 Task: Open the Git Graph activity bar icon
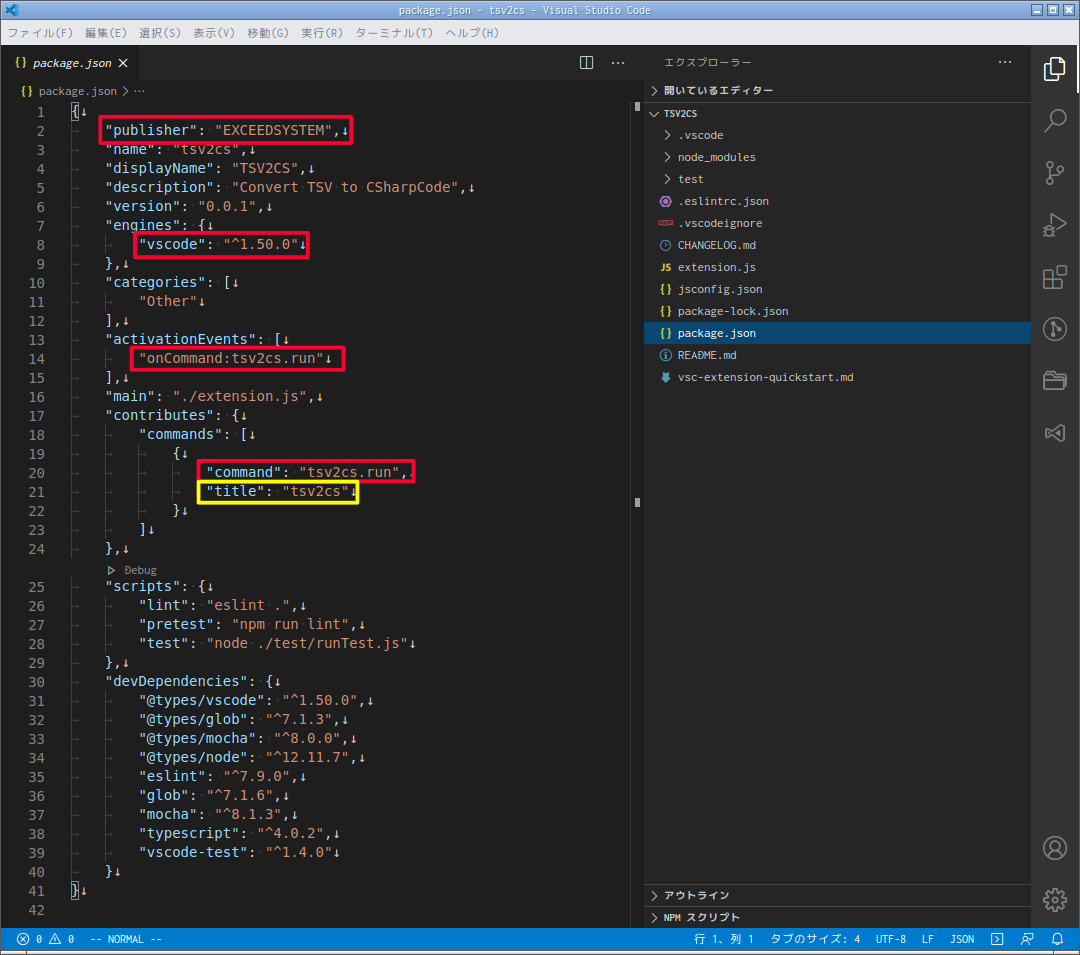click(1055, 328)
